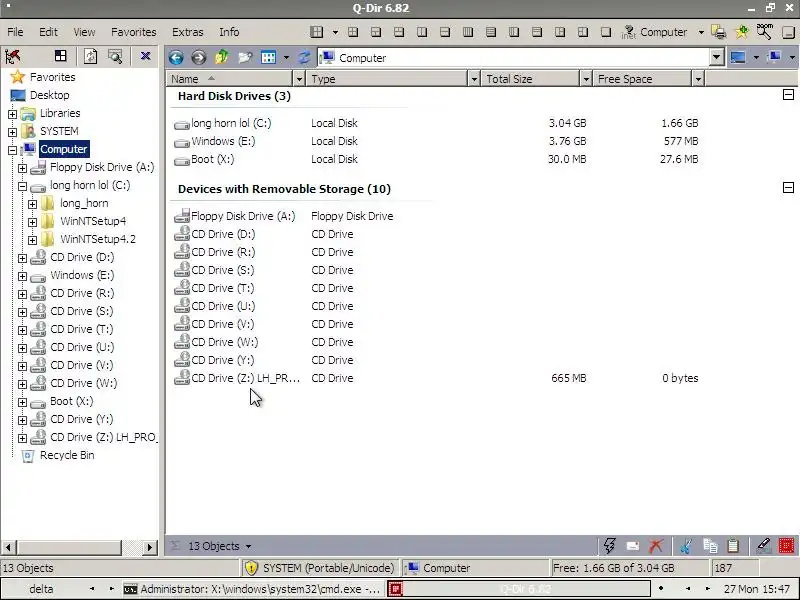Open the Computer dropdown in top toolbar
The width and height of the screenshot is (800, 600).
click(x=702, y=32)
